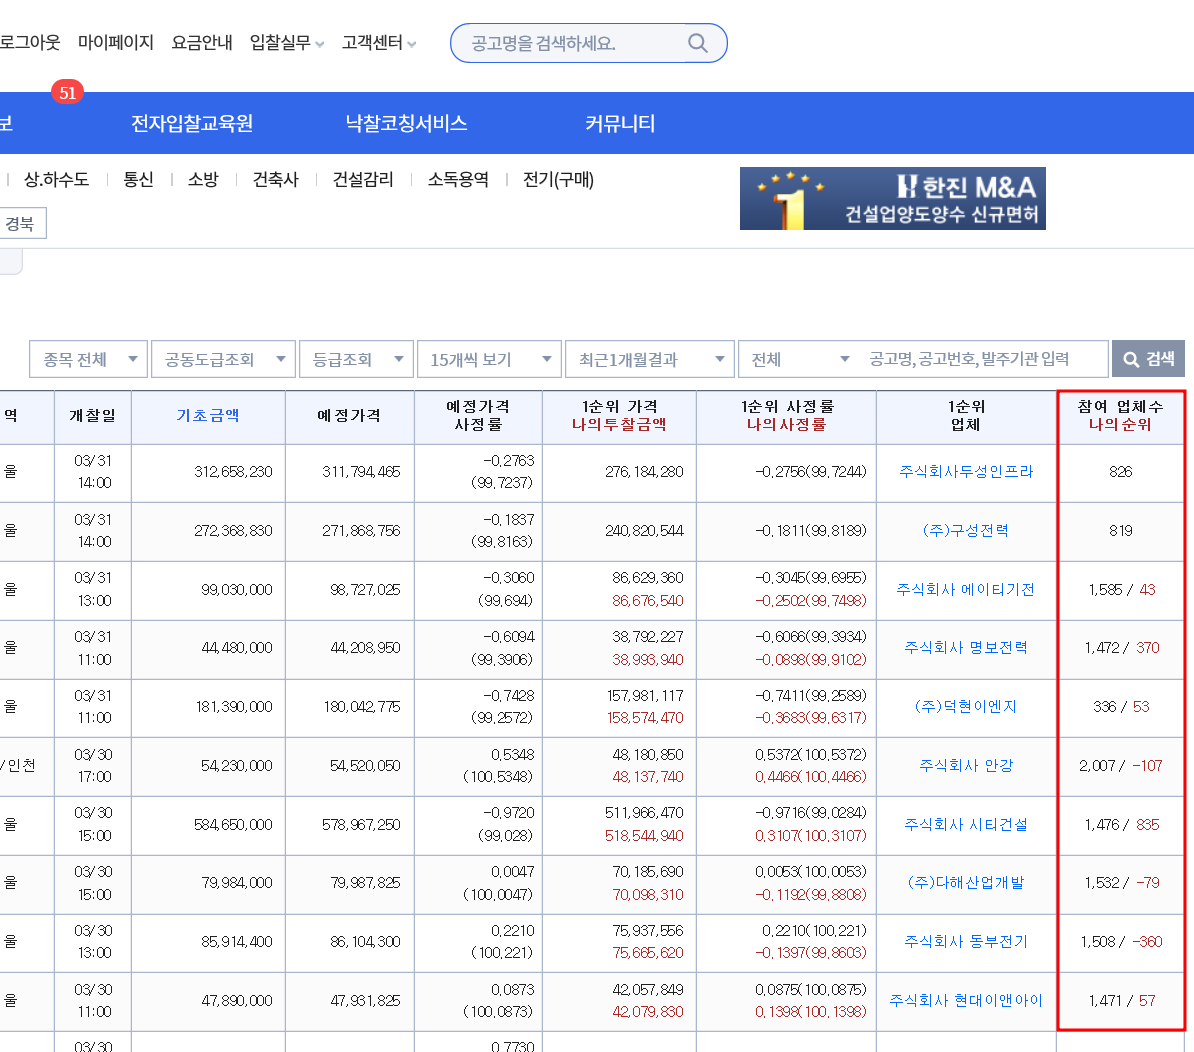Click the 한진 M&A banner ad
Screen dimensions: 1194x1052
tap(892, 199)
